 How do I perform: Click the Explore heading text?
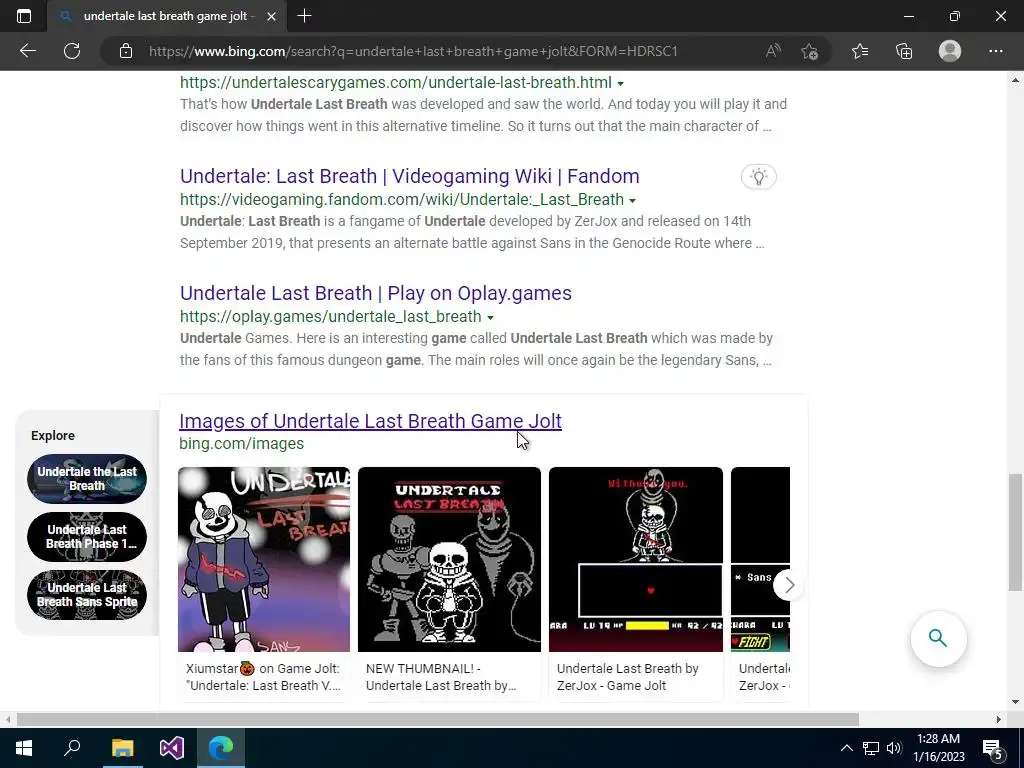(53, 436)
